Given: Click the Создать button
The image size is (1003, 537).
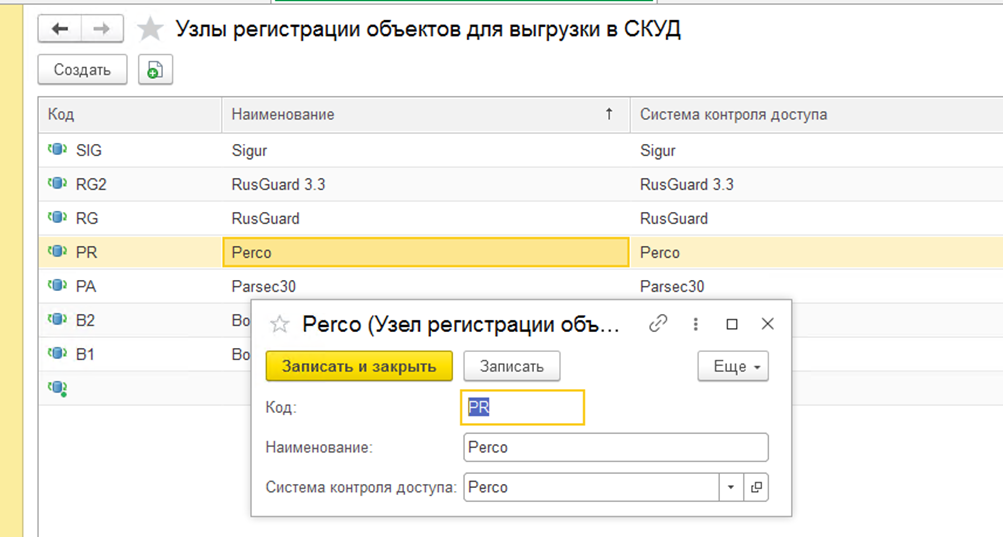Looking at the screenshot, I should (x=82, y=69).
